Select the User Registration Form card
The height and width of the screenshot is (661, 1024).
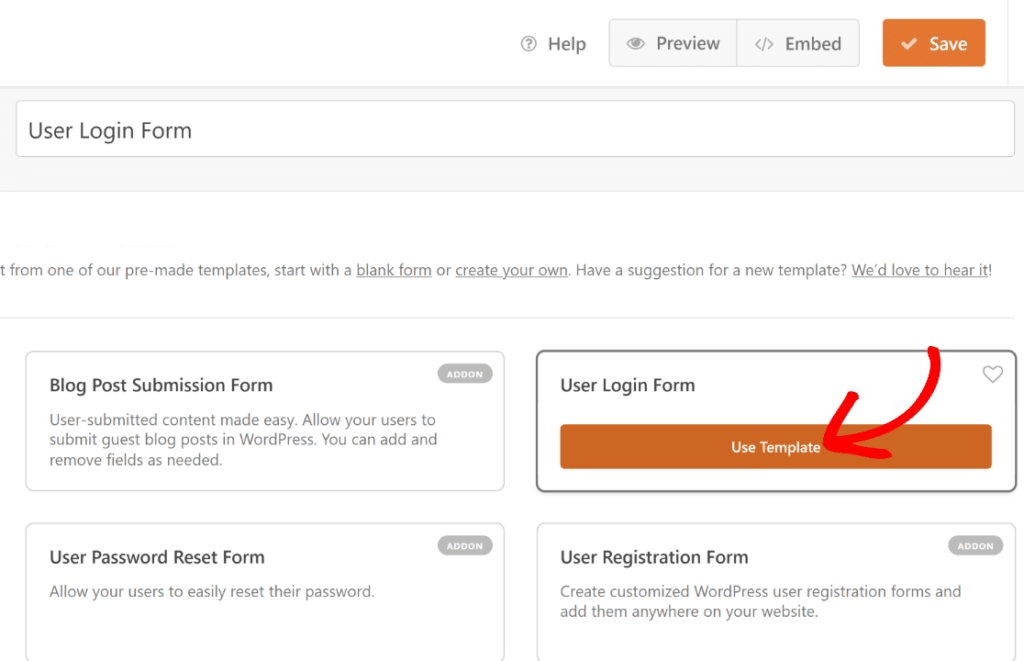(x=776, y=590)
